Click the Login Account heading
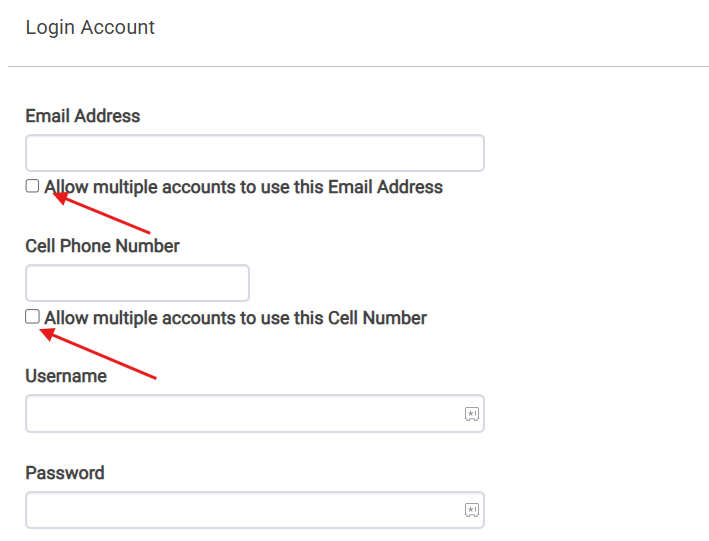709x541 pixels. [x=90, y=28]
